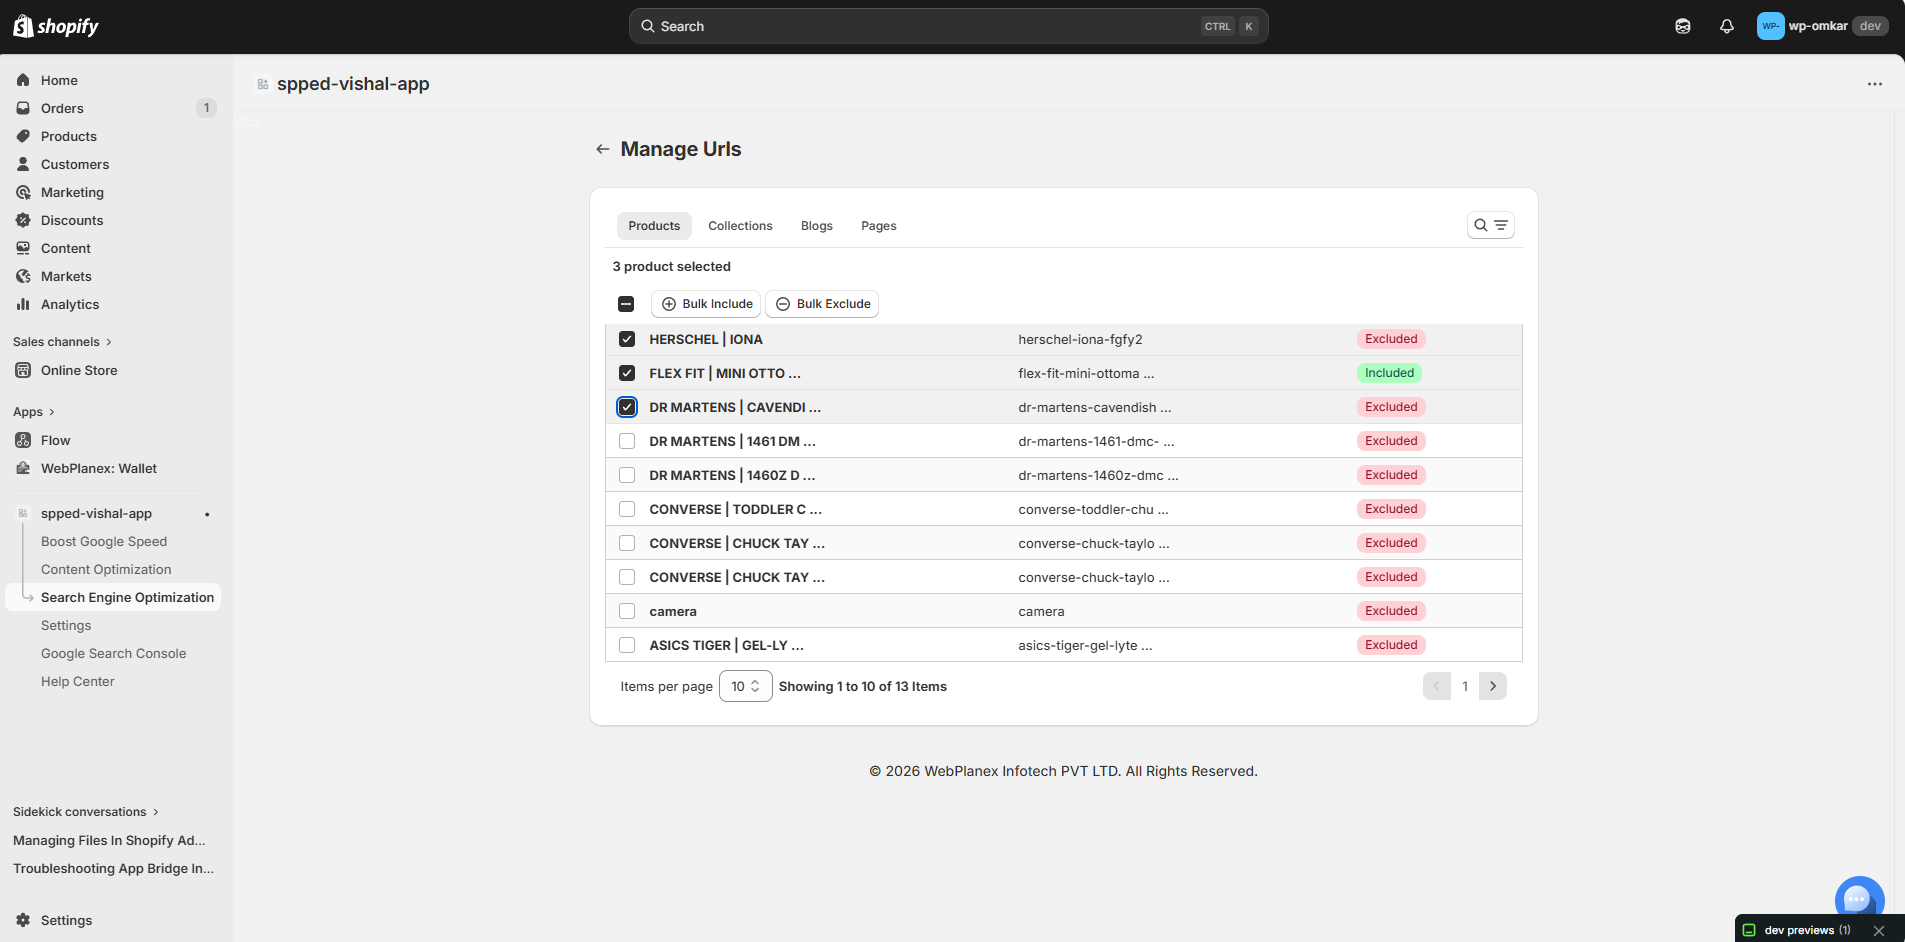
Task: Open the chat support bubble
Action: click(1858, 898)
